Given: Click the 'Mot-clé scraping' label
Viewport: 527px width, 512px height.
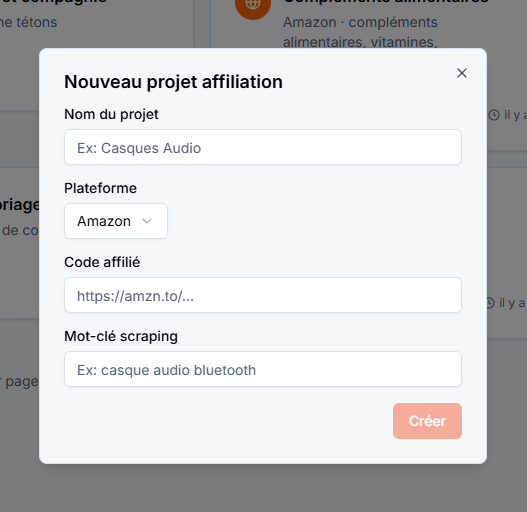Looking at the screenshot, I should (x=121, y=336).
